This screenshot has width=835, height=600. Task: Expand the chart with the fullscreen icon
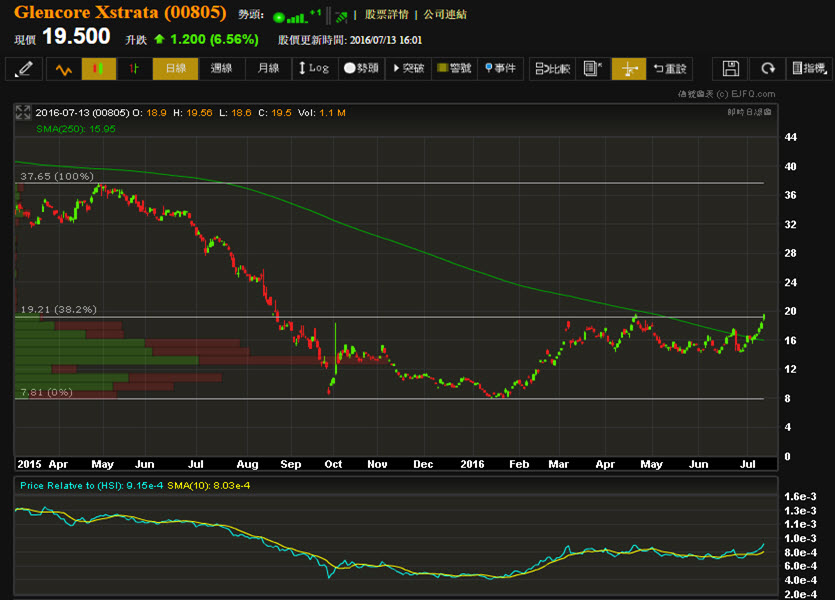(23, 112)
